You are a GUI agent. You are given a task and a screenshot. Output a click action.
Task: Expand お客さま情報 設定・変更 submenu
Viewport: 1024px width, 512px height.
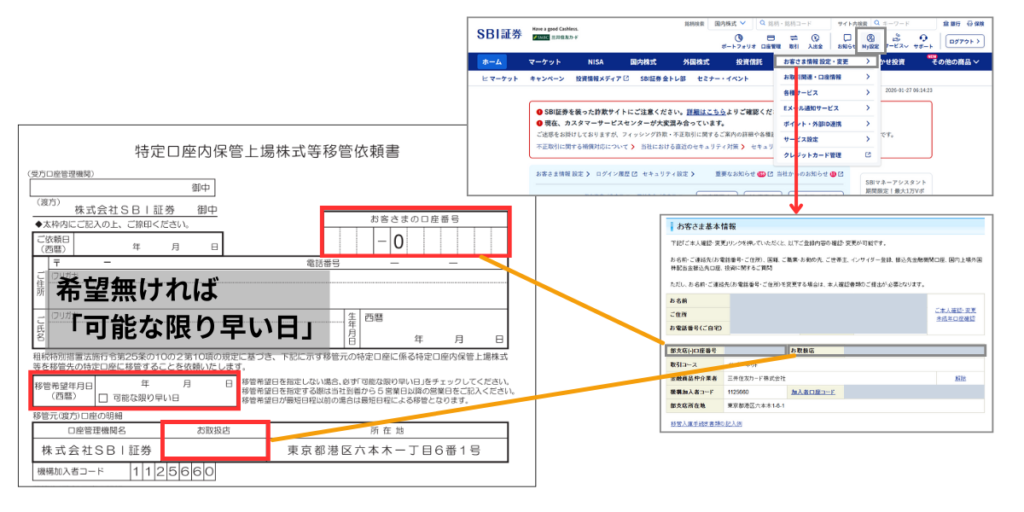coord(827,61)
